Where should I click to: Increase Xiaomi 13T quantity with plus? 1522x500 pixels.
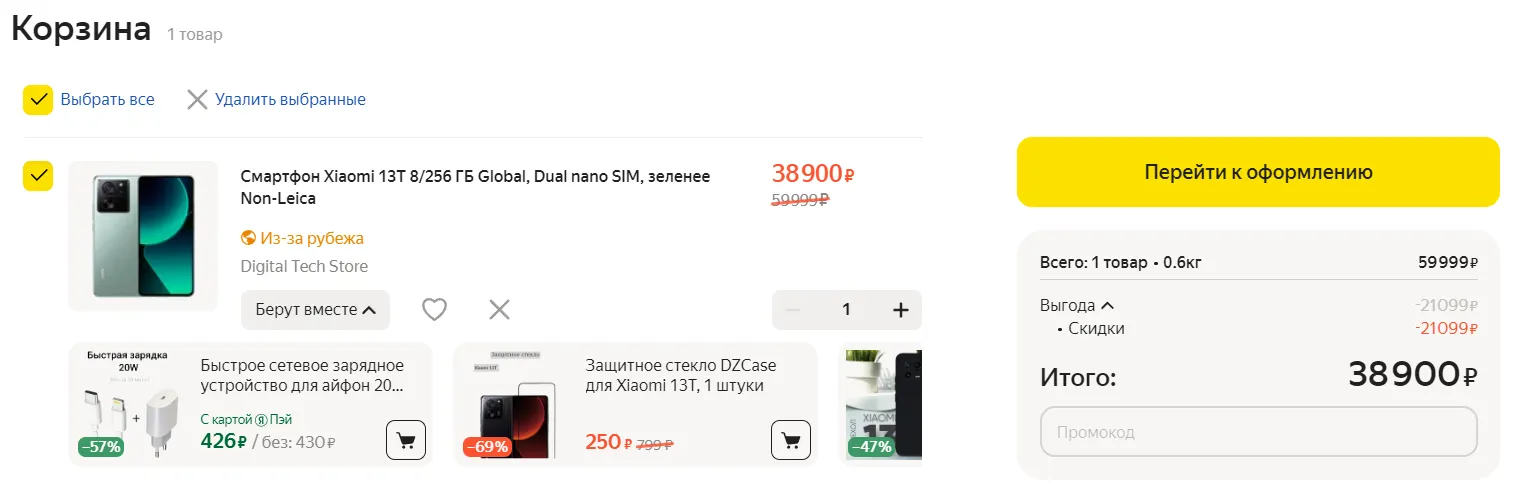(x=900, y=310)
